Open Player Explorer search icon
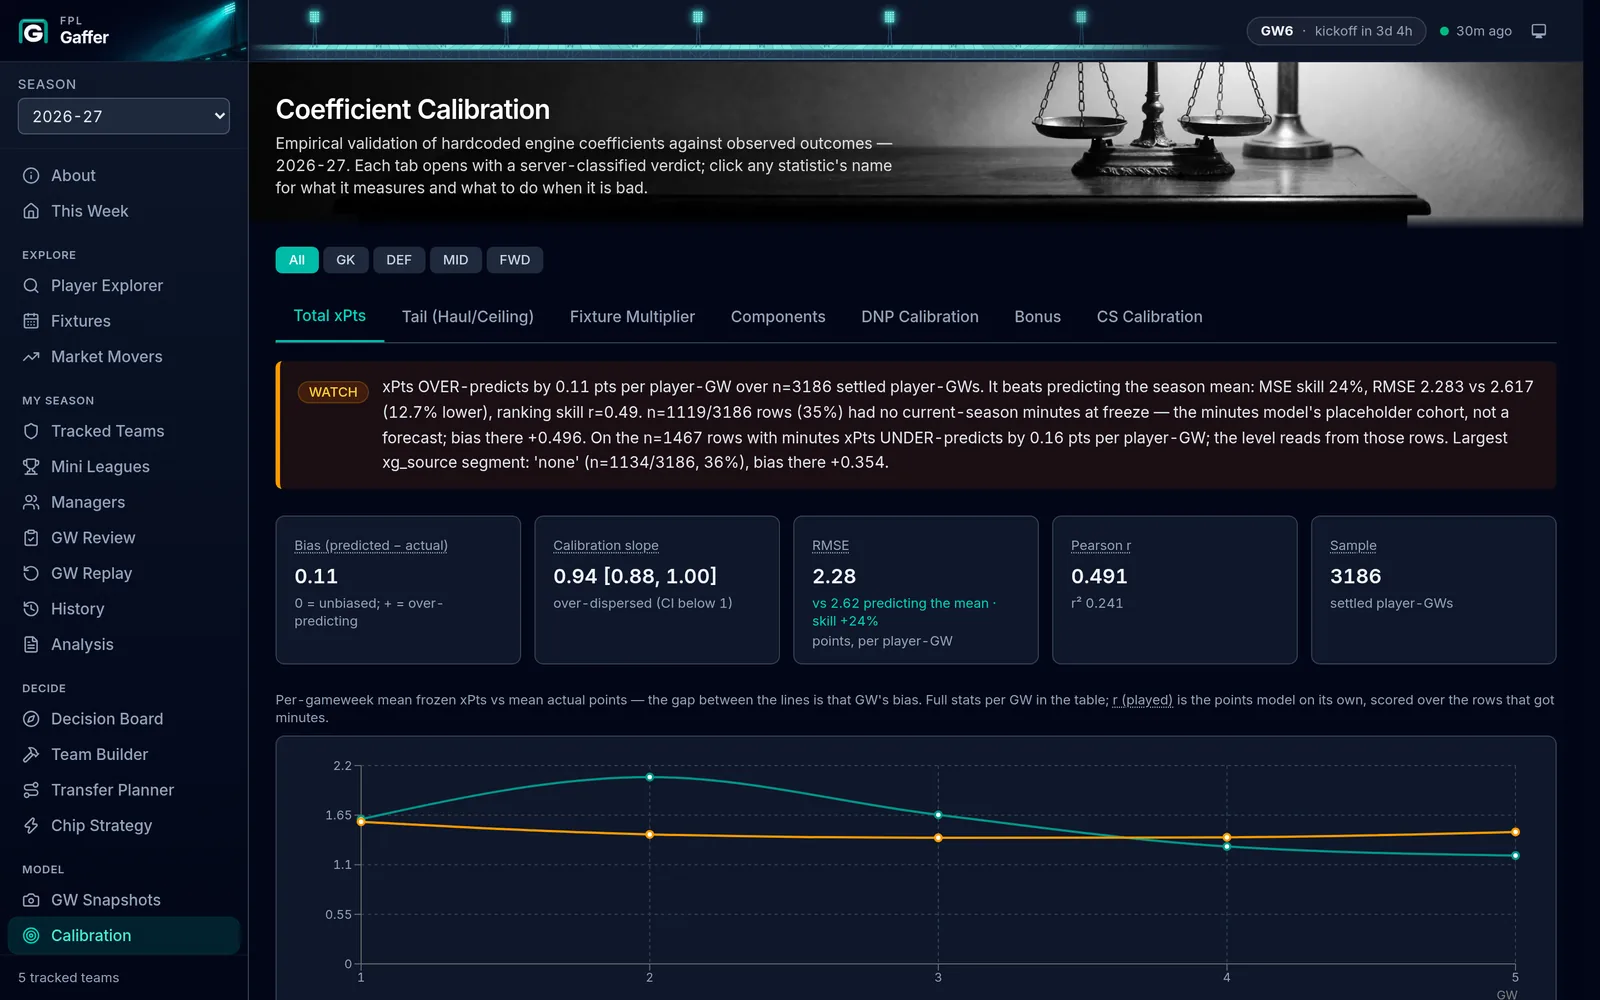 click(31, 286)
